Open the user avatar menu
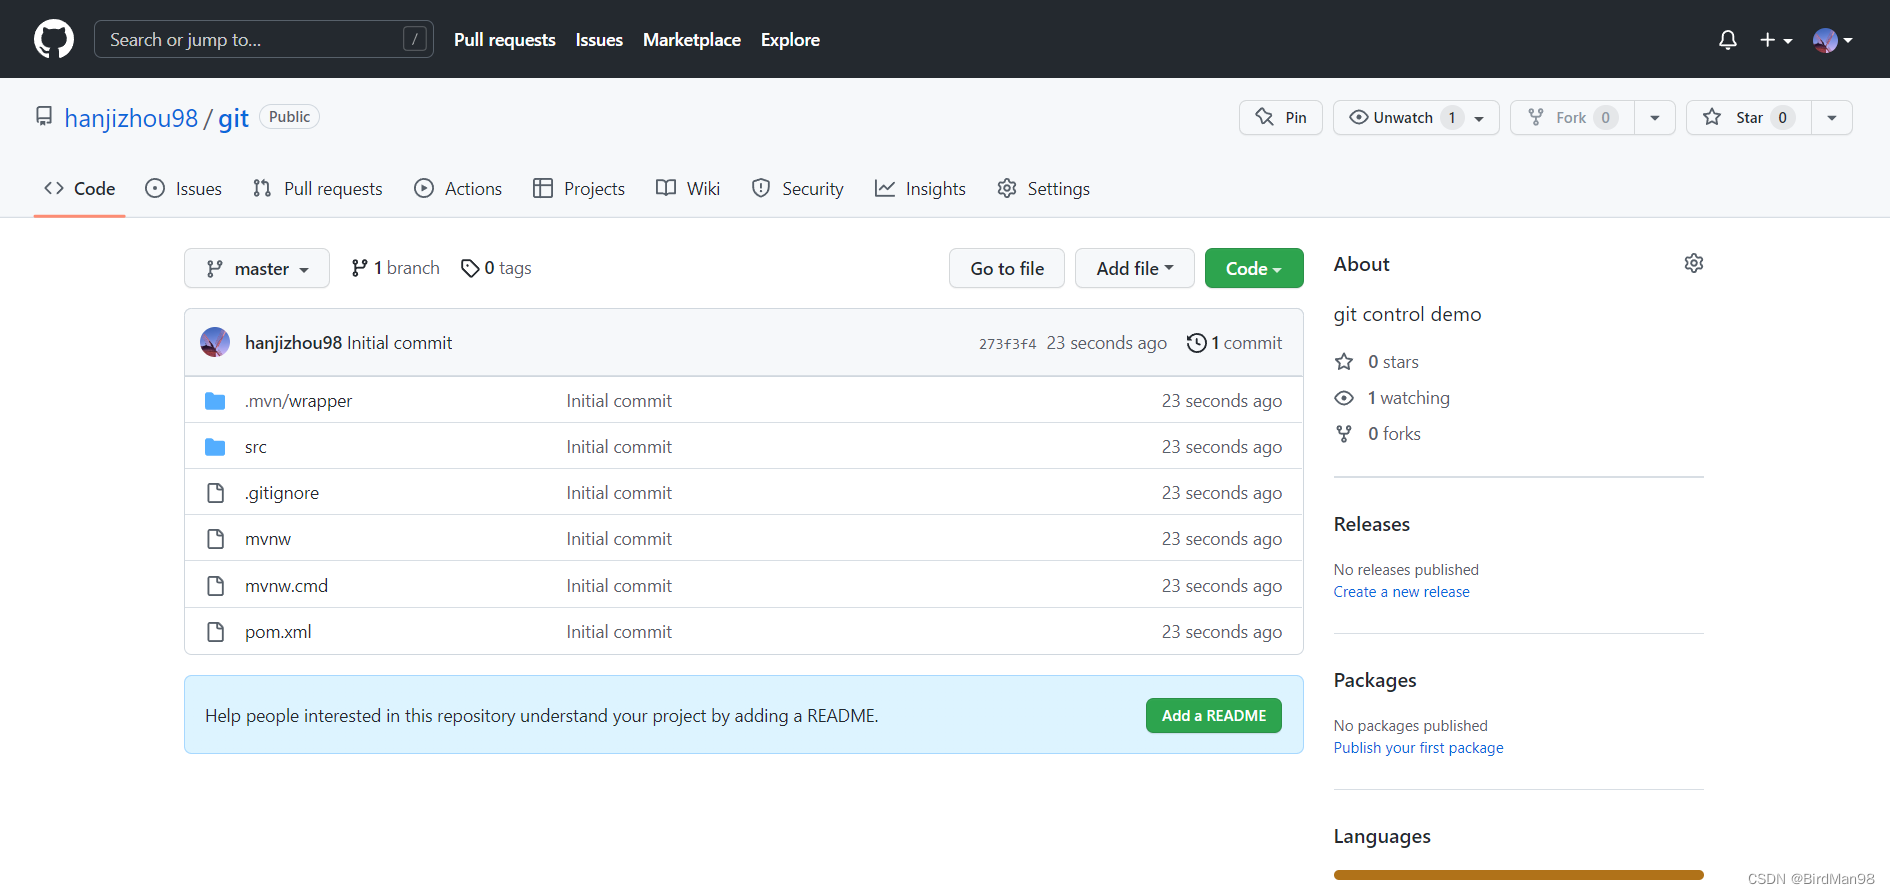1890x894 pixels. pos(1833,40)
